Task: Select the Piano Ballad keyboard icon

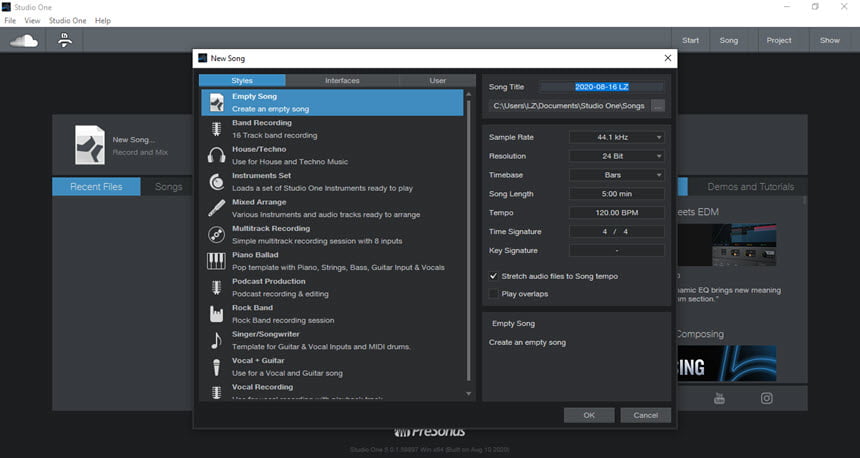Action: (216, 261)
